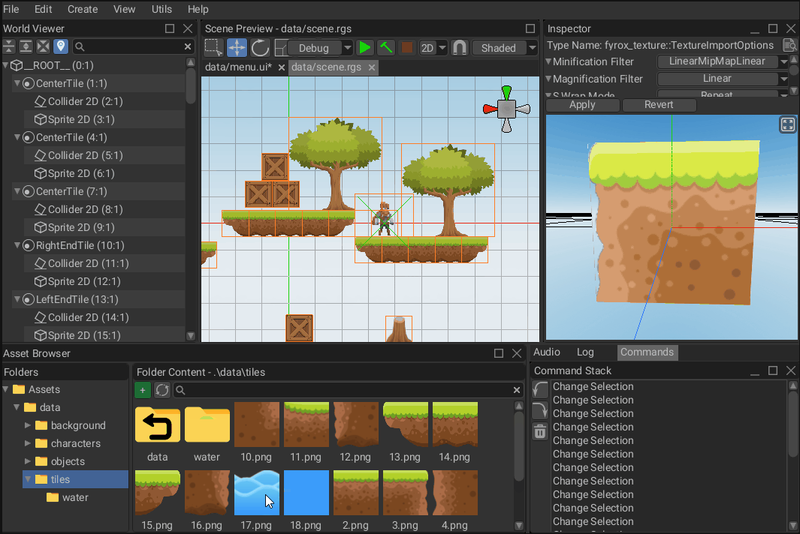Click the green Play button
Screen dimensions: 800x534
365,48
